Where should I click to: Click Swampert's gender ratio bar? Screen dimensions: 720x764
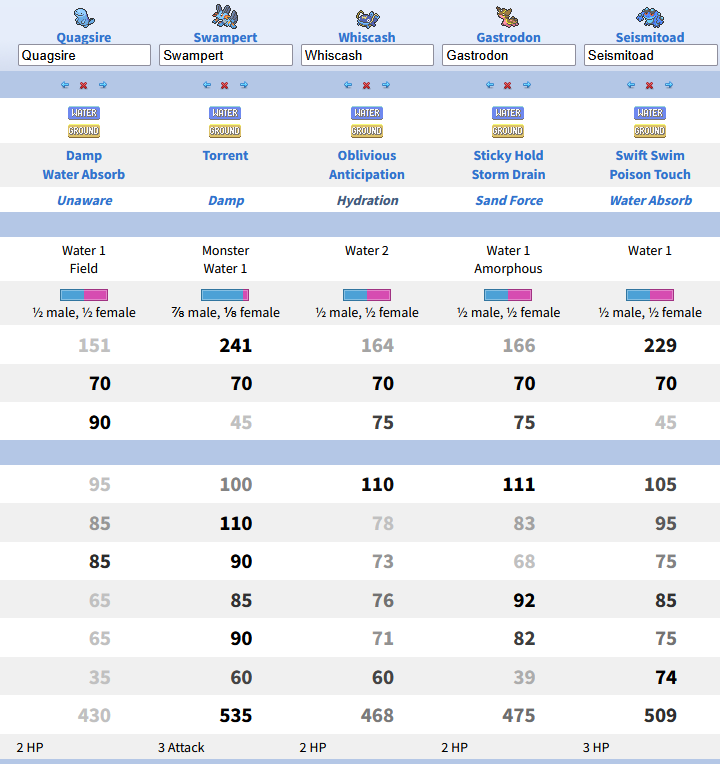[x=225, y=295]
